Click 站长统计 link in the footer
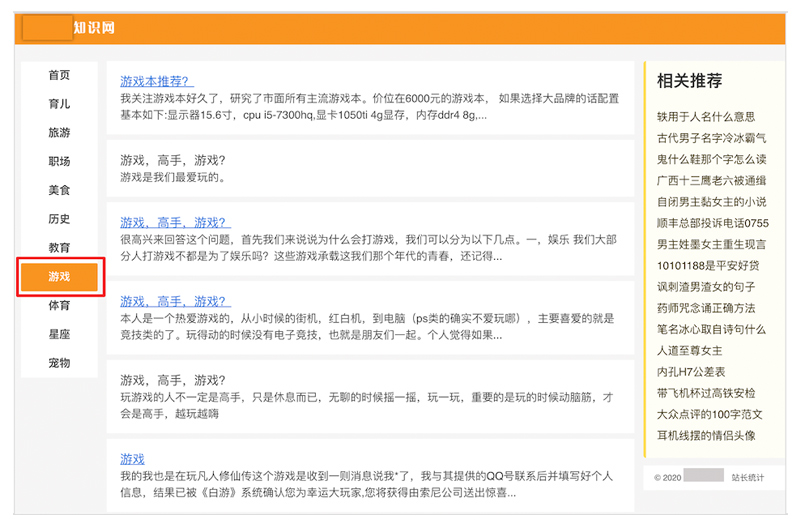Screen dimensions: 800x528 (747, 477)
